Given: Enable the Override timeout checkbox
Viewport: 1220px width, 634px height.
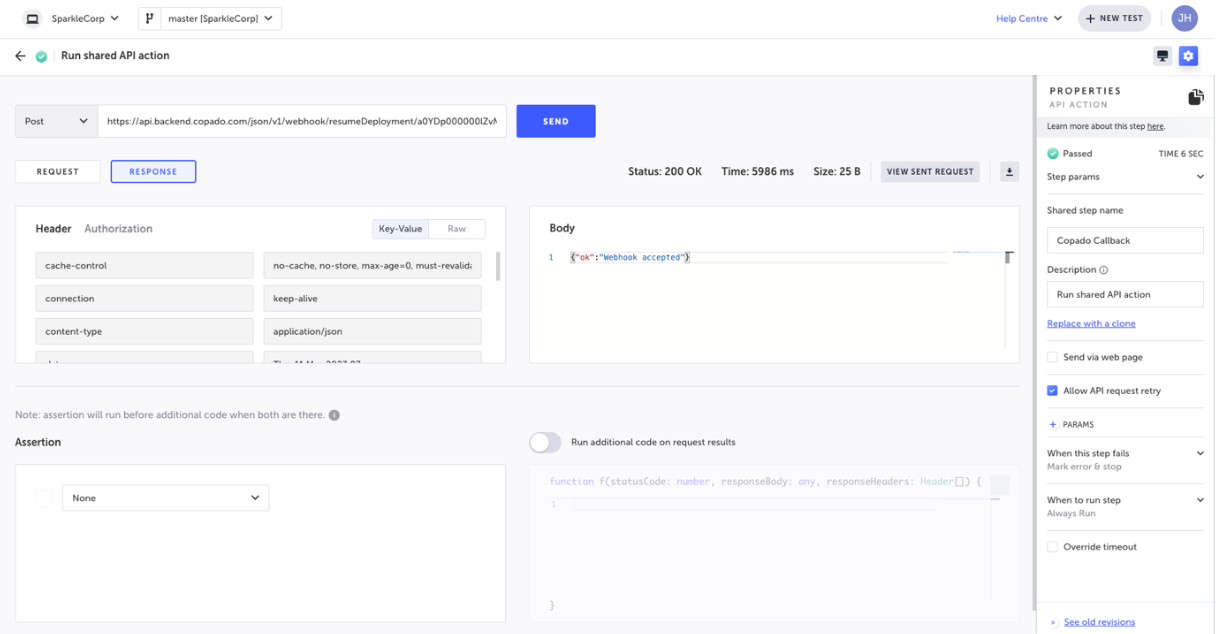Looking at the screenshot, I should click(1052, 547).
